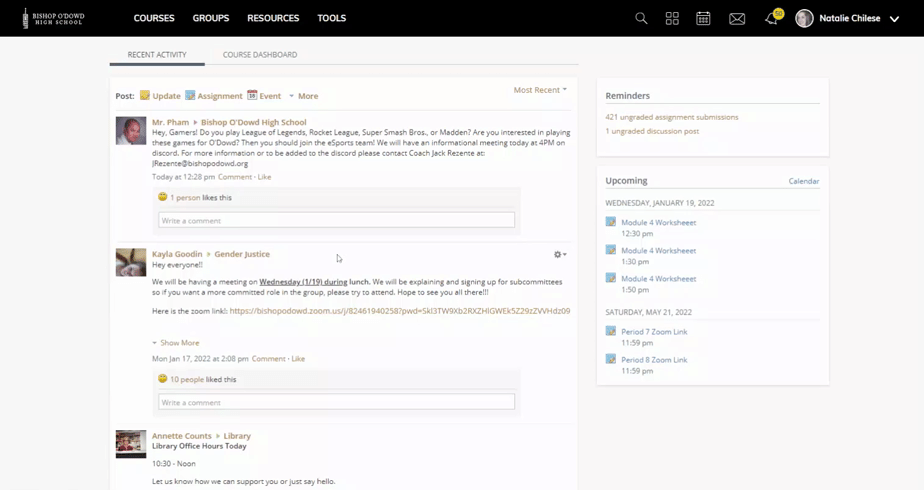924x490 pixels.
Task: Click Mr. Pham's profile thumbnail
Action: pos(131,131)
